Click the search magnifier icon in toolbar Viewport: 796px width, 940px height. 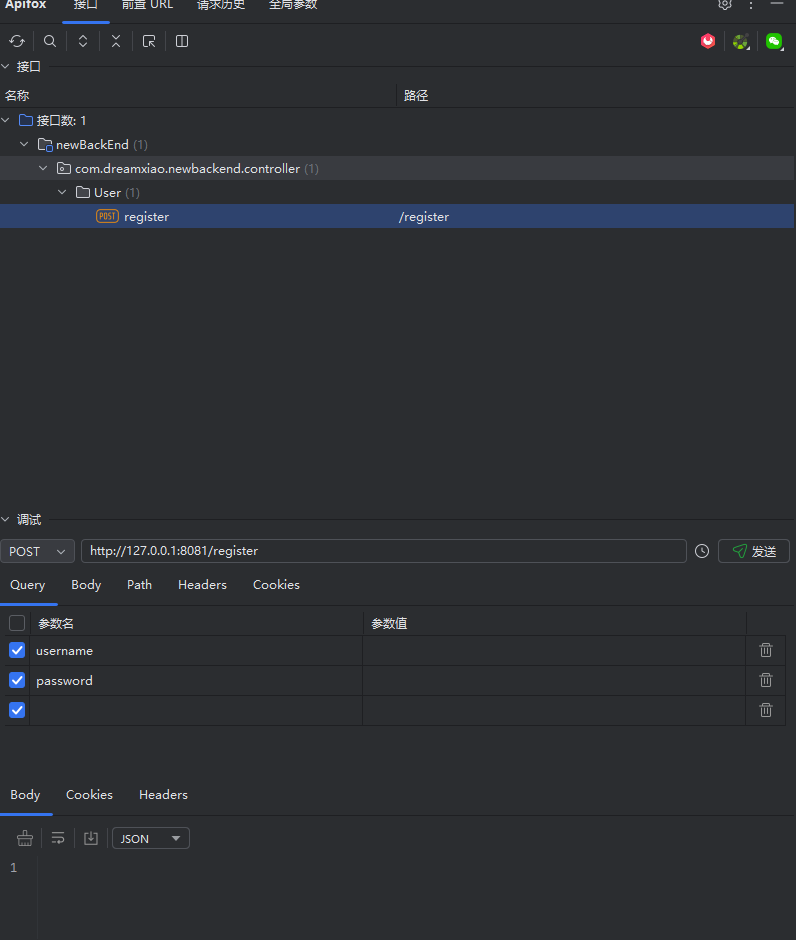tap(50, 41)
